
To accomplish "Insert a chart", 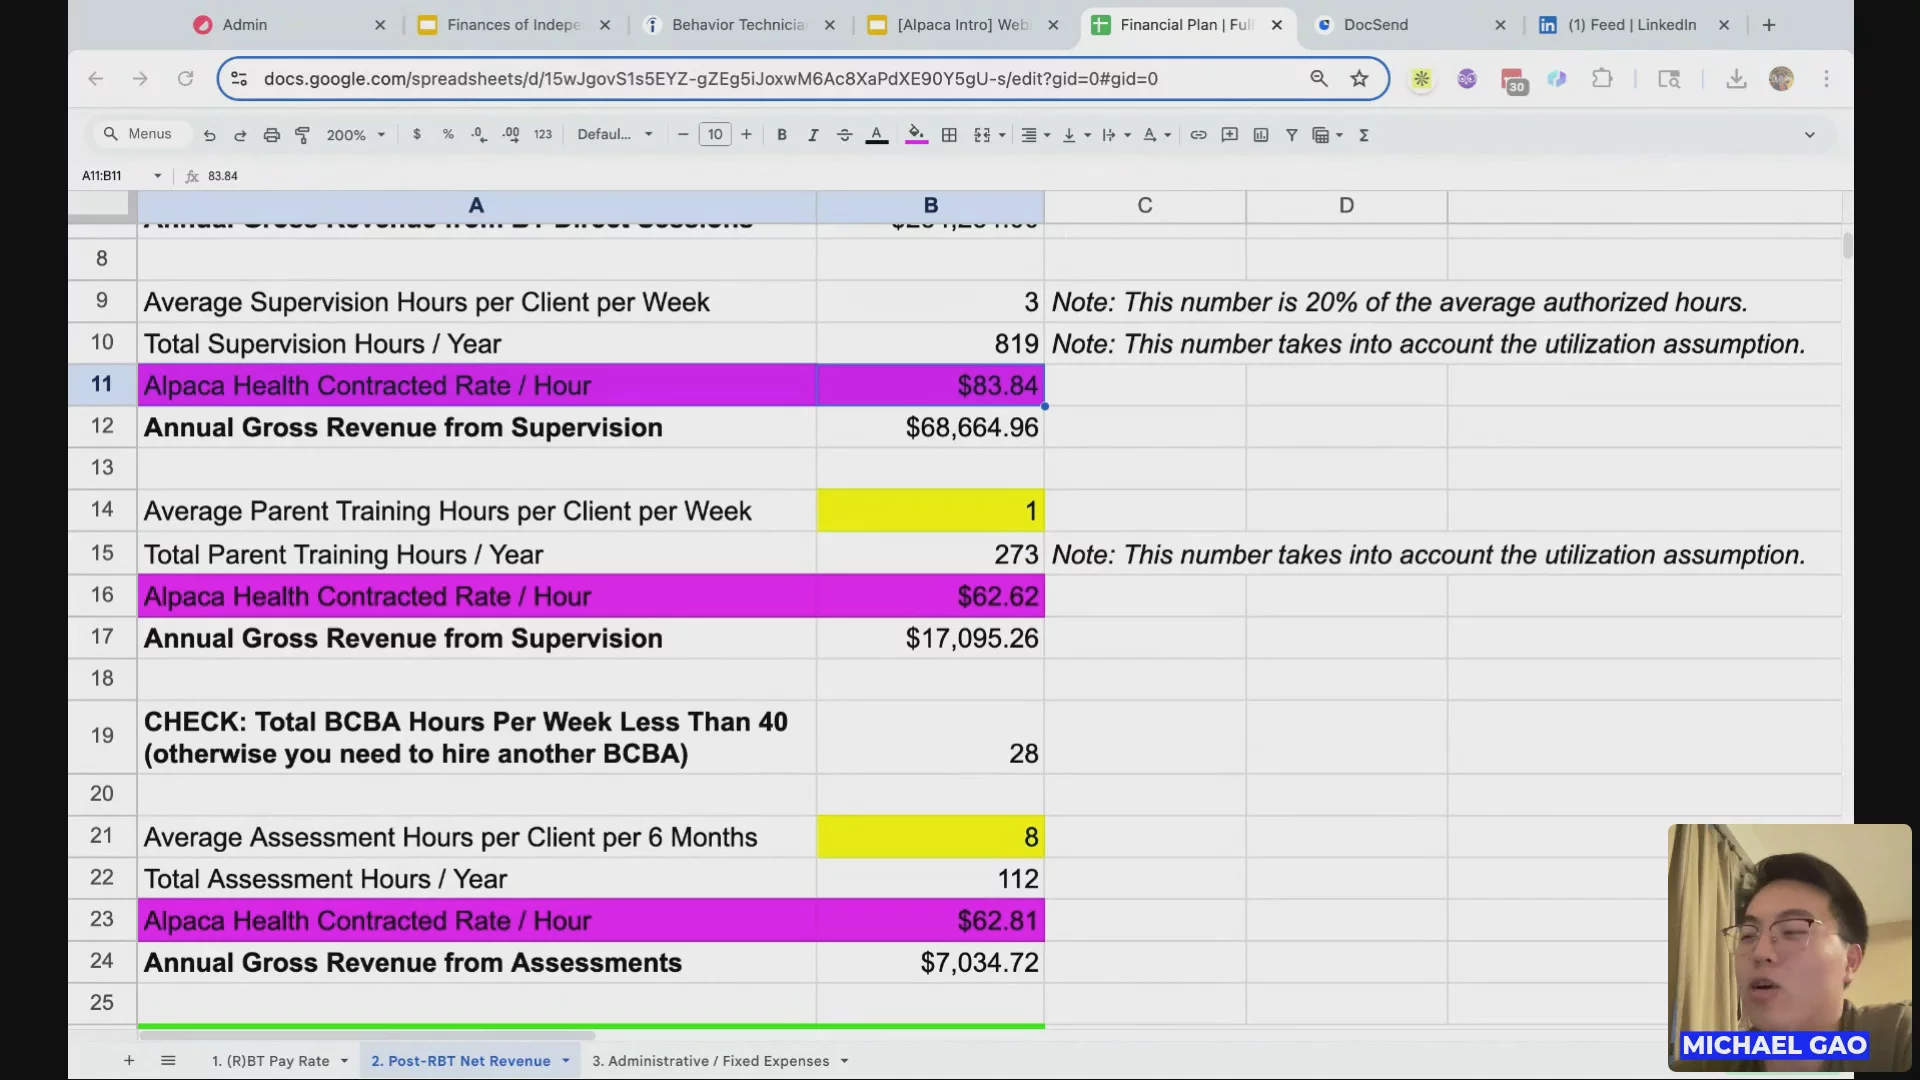I will (x=1261, y=135).
